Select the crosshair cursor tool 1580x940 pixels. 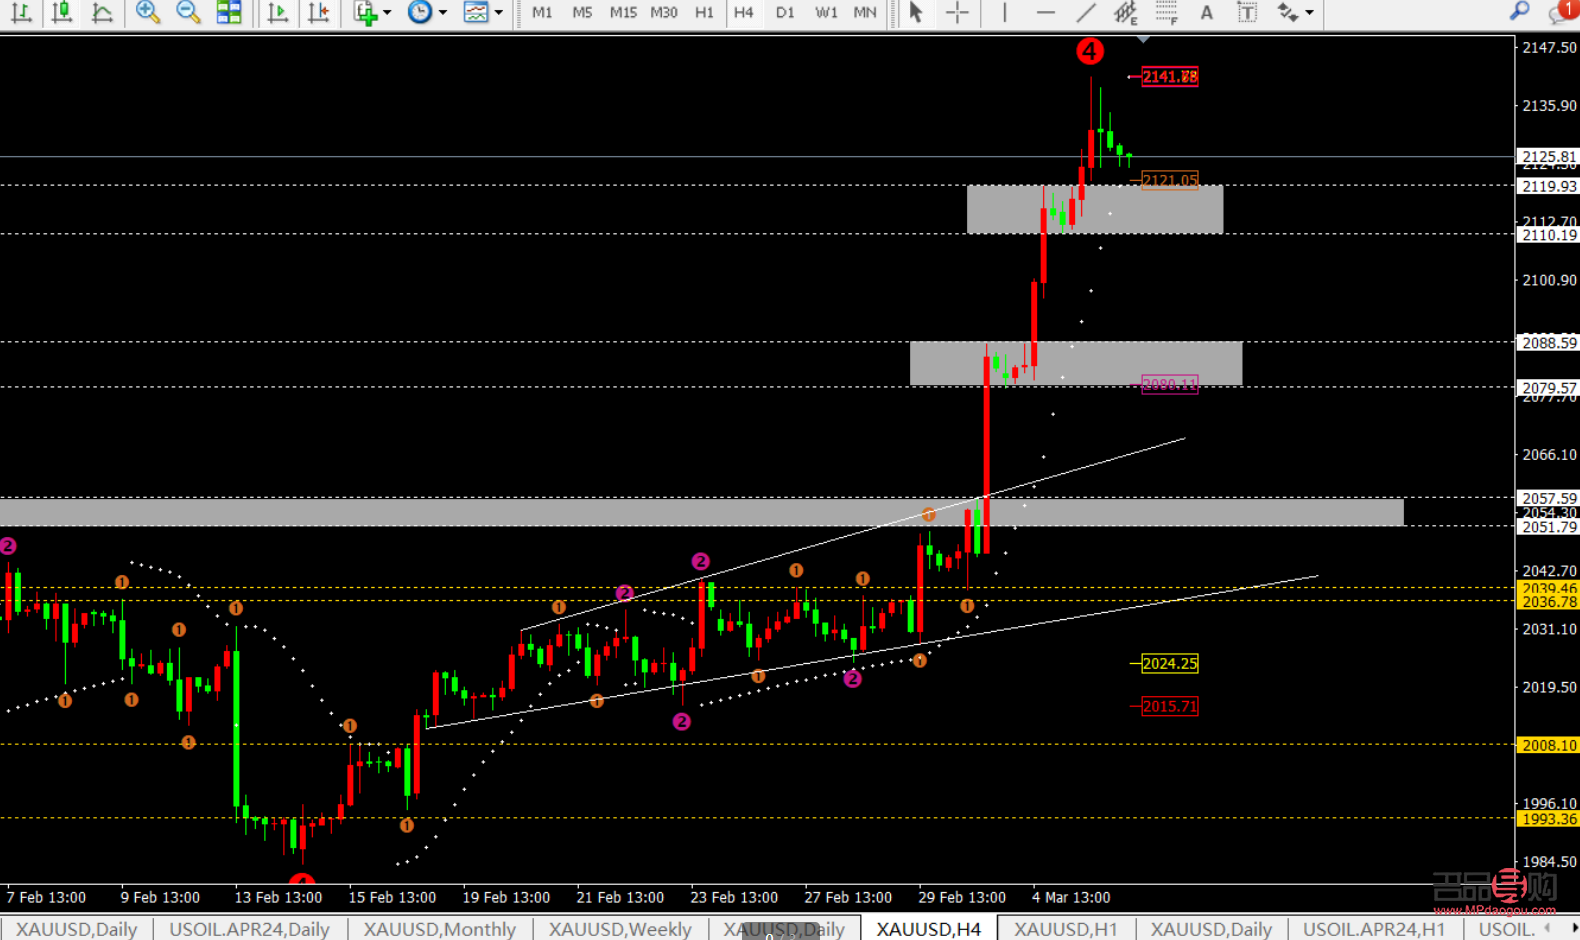pyautogui.click(x=957, y=13)
